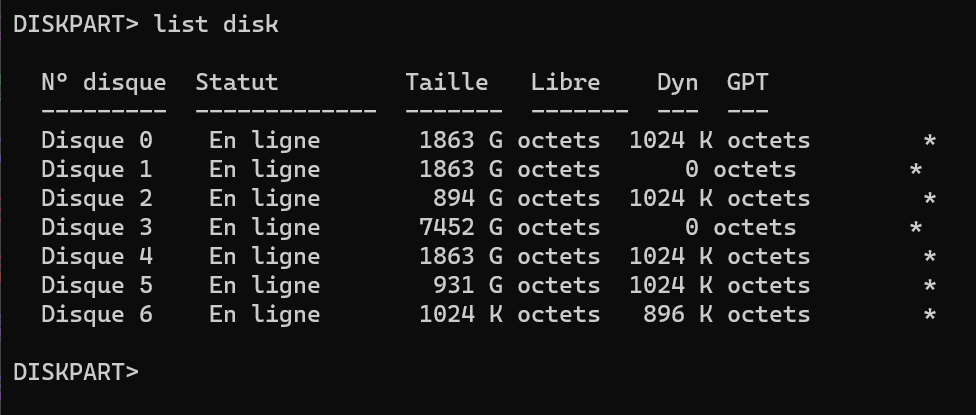Click the 'Disque 6' row label
This screenshot has height=415, width=976.
(97, 314)
